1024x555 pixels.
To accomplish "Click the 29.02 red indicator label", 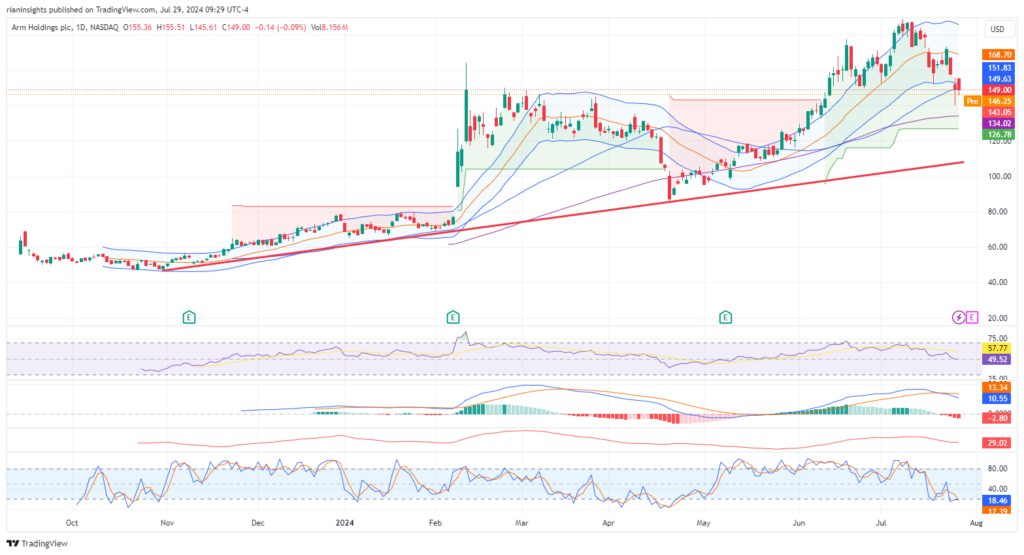I will pos(998,443).
